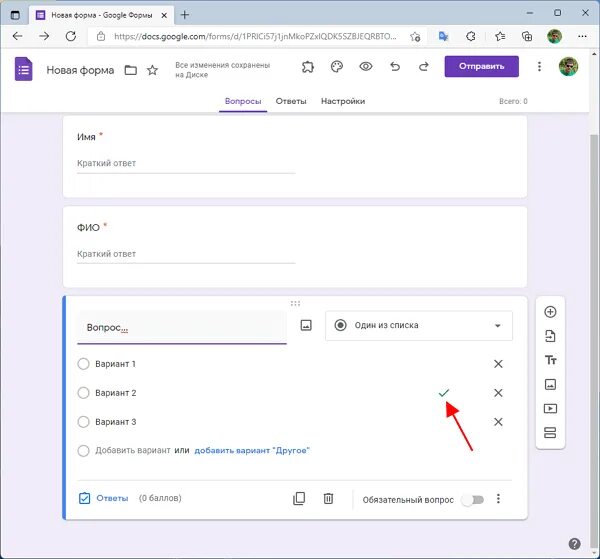Open new browser tab
600x559 pixels.
click(185, 15)
